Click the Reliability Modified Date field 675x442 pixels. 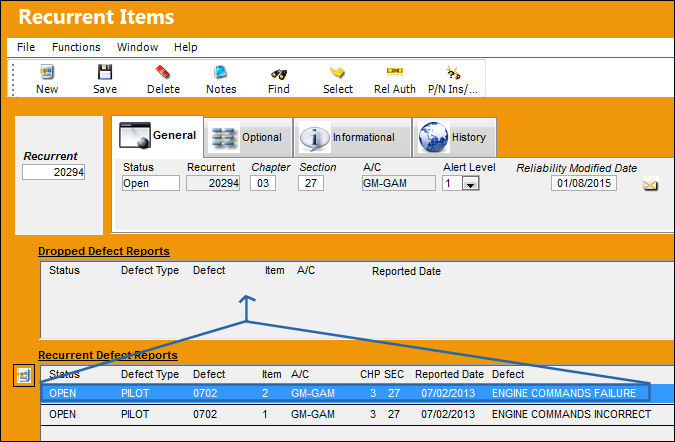pos(583,183)
